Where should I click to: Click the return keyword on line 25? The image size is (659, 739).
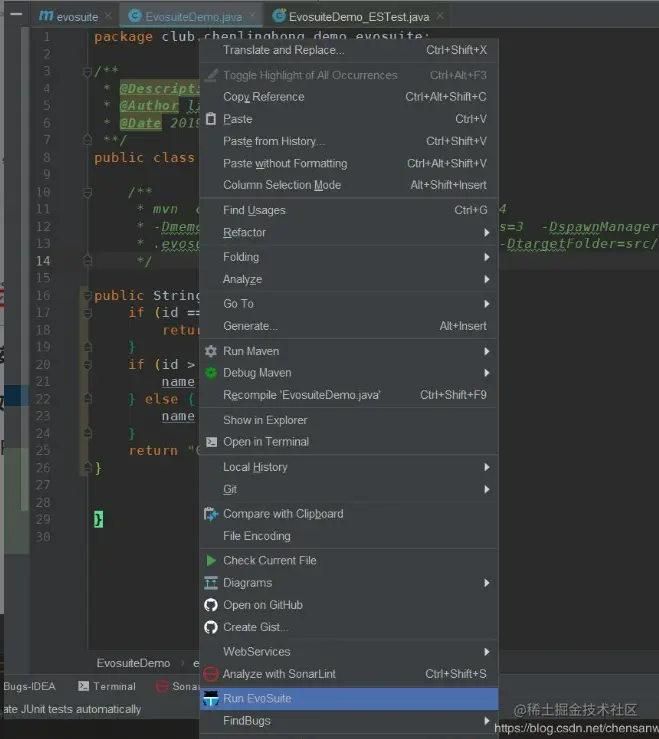(153, 451)
